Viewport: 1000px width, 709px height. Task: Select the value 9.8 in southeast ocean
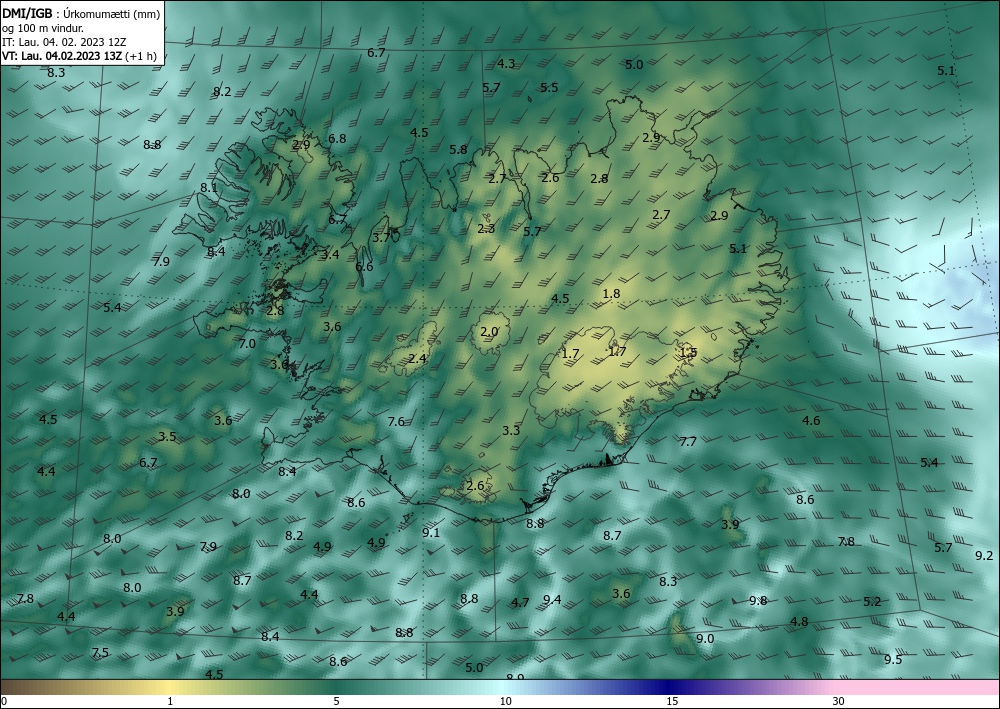(x=758, y=601)
